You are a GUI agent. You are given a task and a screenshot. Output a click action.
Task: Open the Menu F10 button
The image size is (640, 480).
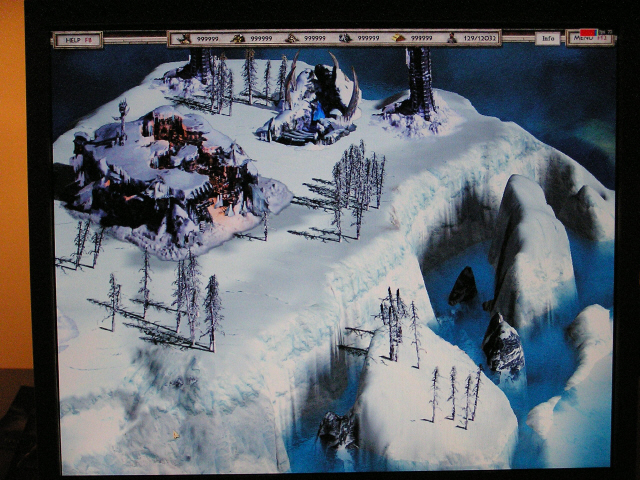click(x=589, y=38)
